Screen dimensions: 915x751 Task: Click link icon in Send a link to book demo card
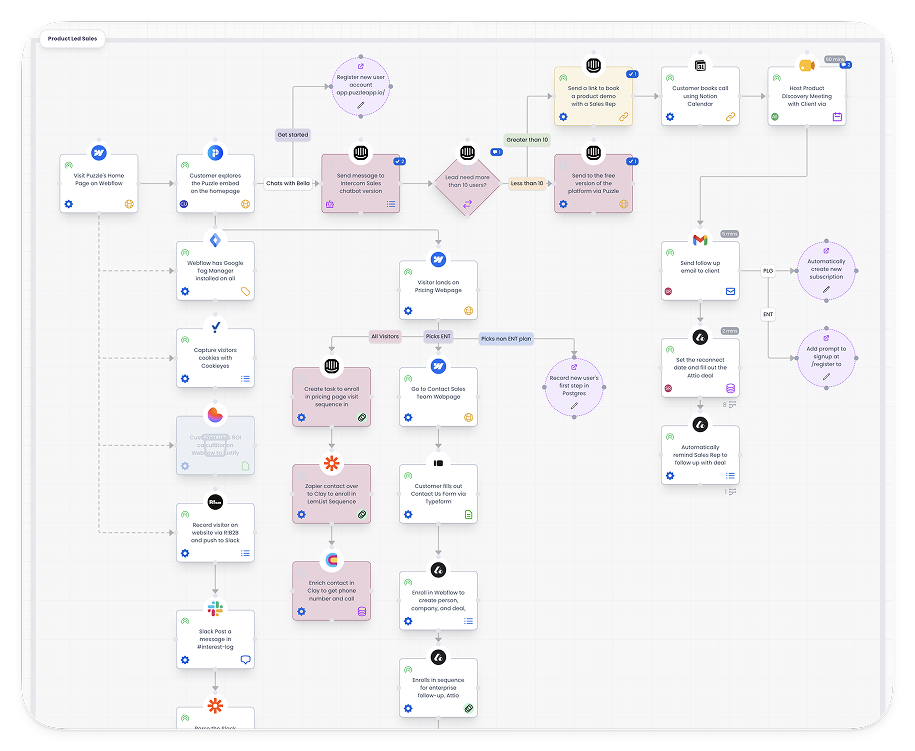point(623,117)
